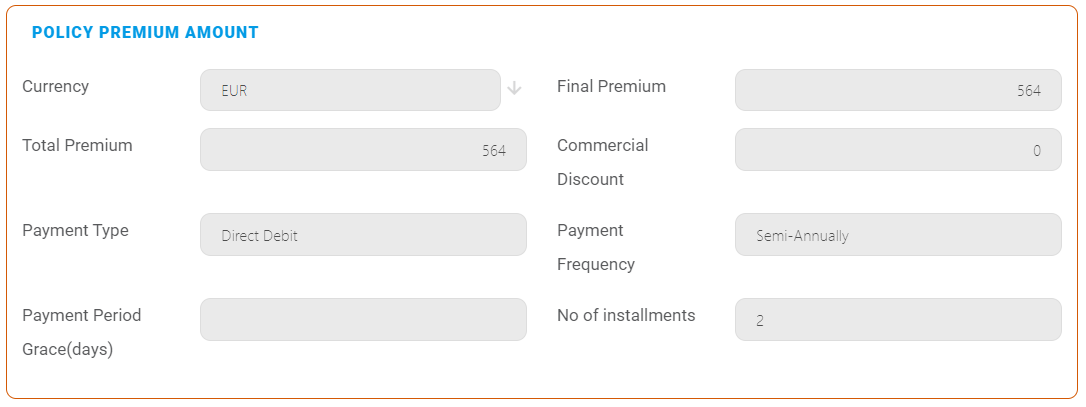Open the Currency EUR dropdown
Screen dimensions: 1086x407
pyautogui.click(x=350, y=90)
